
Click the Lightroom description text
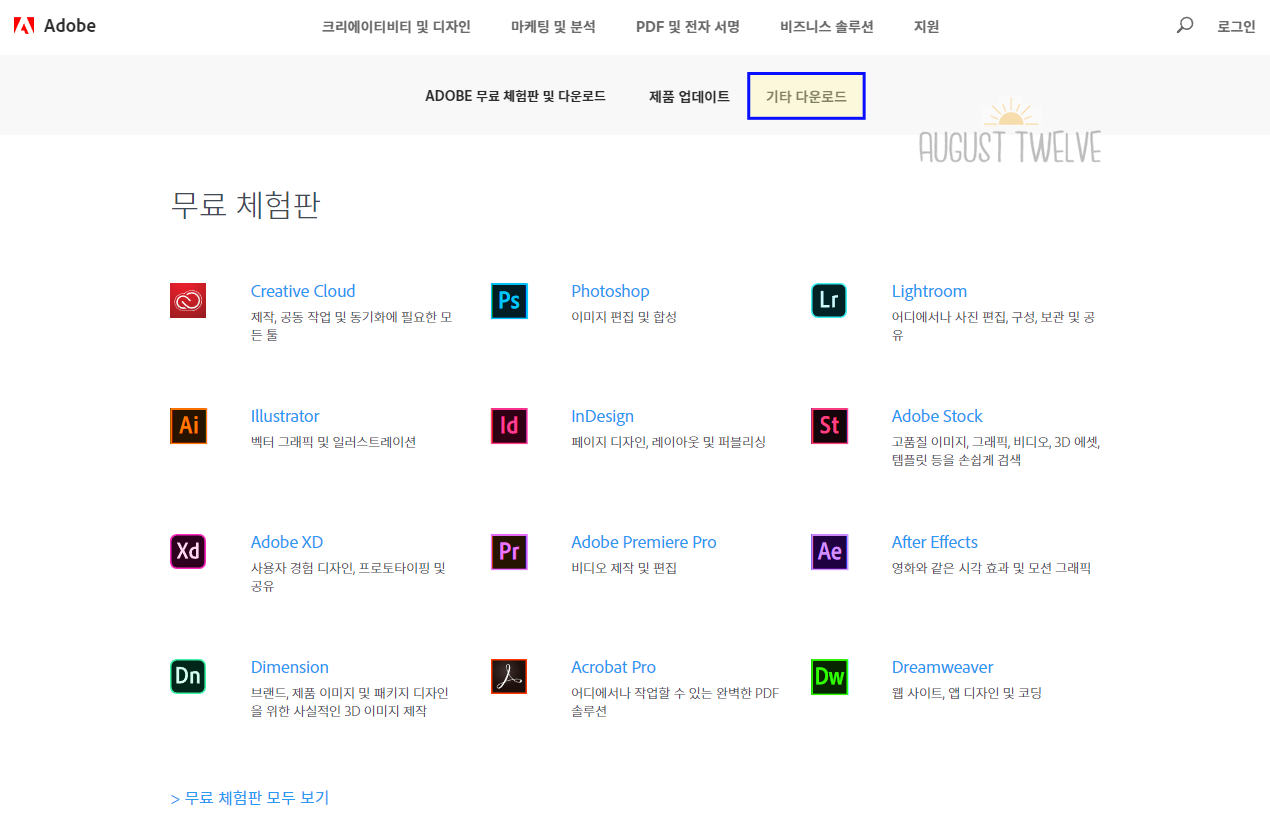[x=993, y=326]
